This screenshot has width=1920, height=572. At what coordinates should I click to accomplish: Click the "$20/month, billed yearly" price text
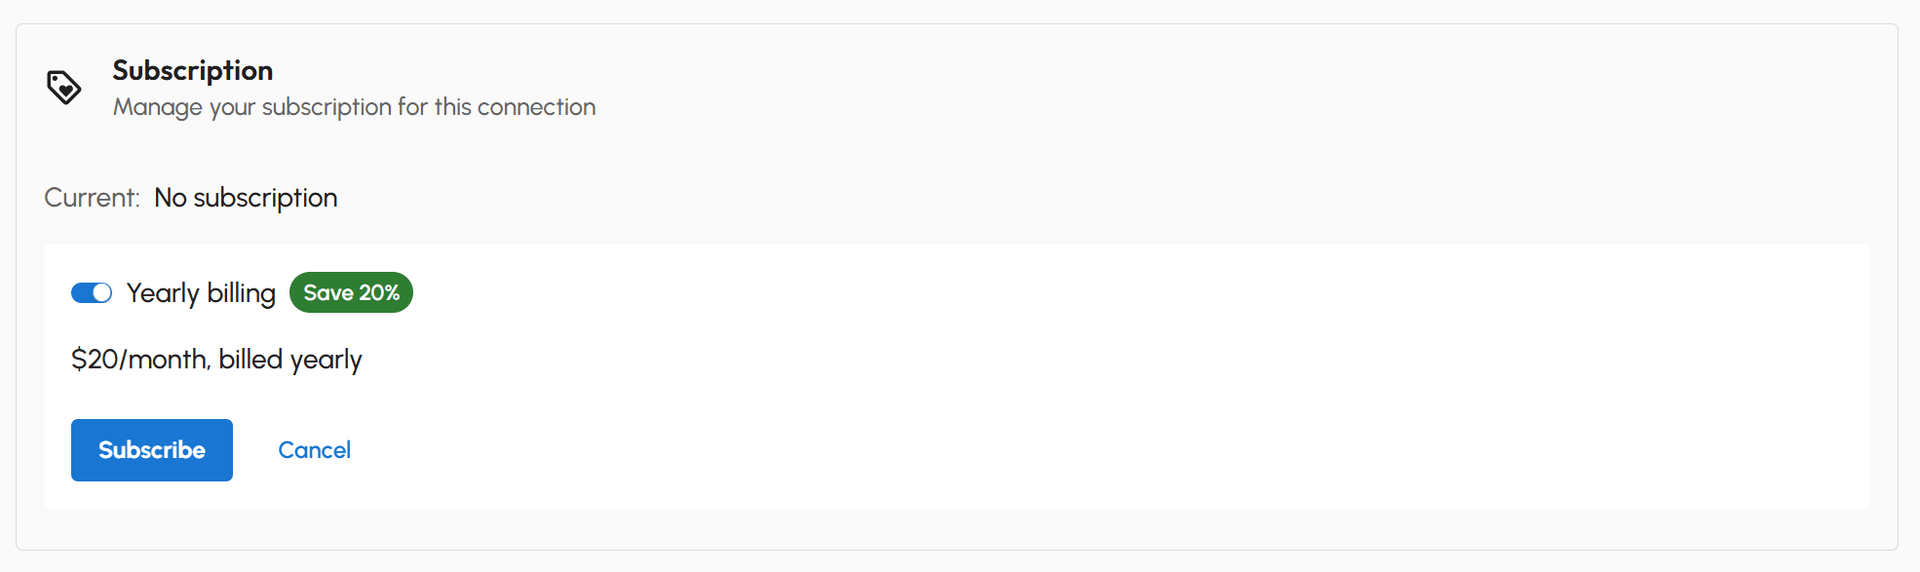coord(216,359)
